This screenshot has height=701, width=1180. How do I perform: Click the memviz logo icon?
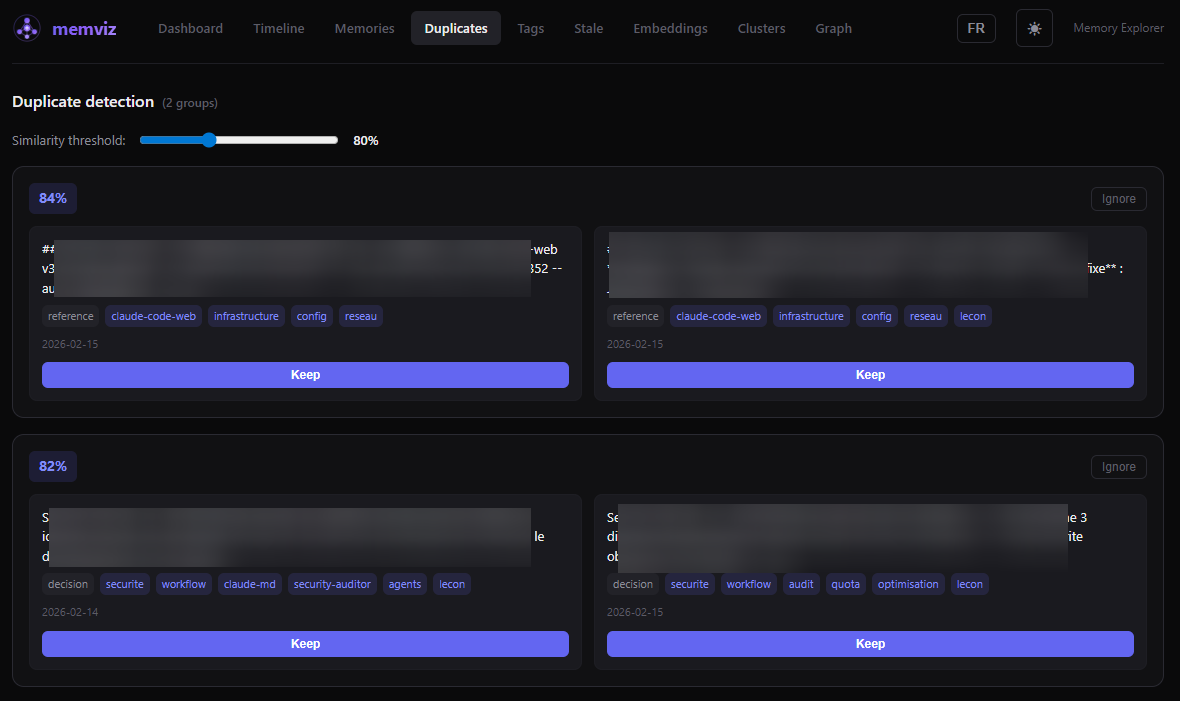[x=25, y=28]
